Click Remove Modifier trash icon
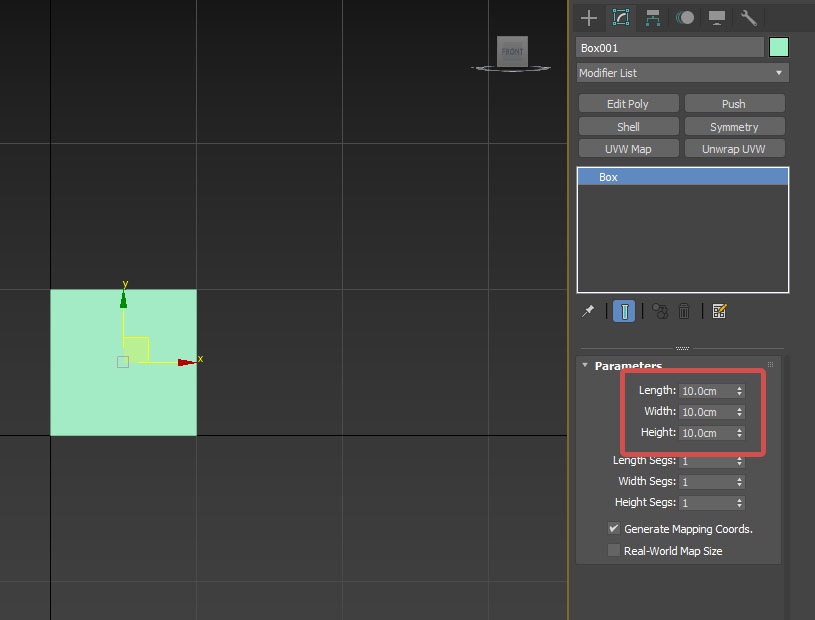 pos(683,311)
